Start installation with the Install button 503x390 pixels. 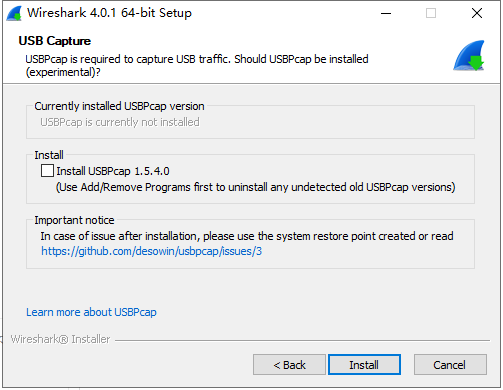(x=364, y=365)
